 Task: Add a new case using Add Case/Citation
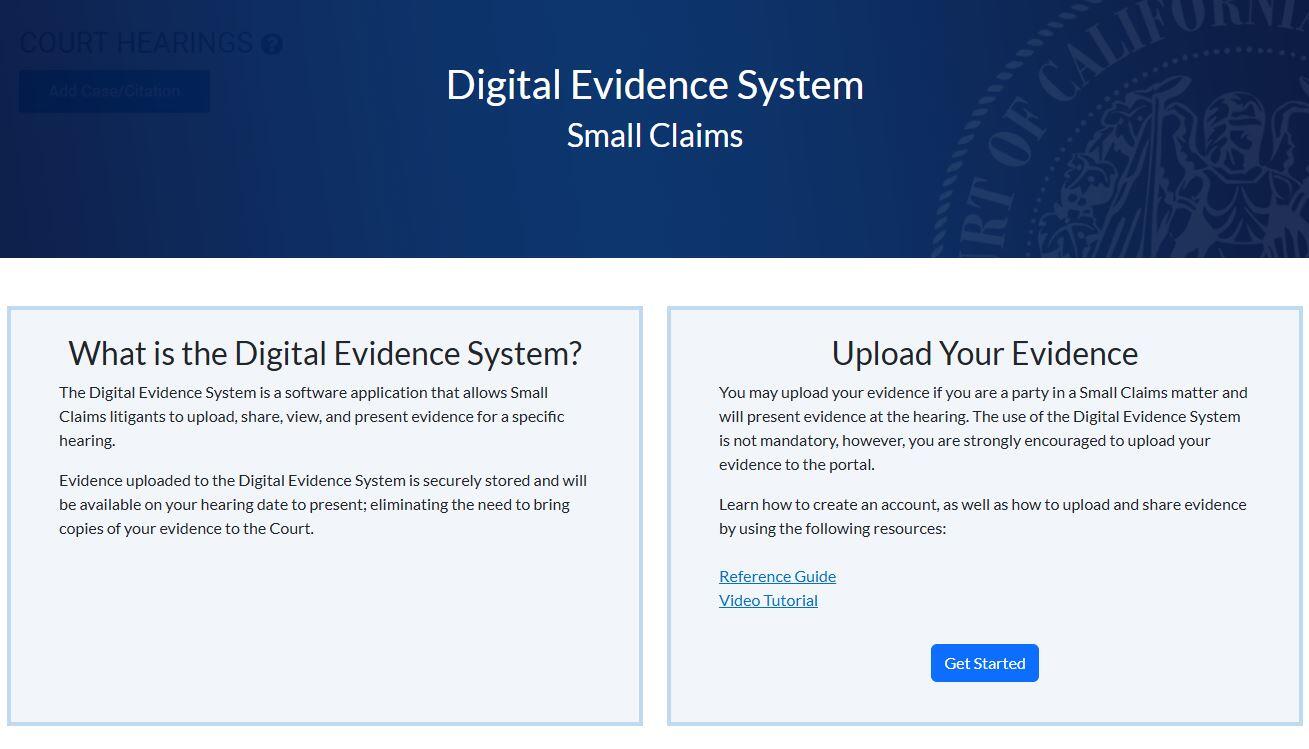[x=114, y=92]
